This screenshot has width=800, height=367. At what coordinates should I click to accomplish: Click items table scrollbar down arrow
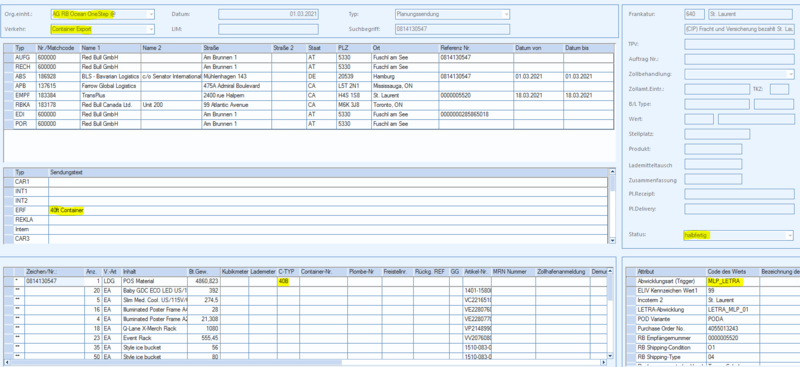tap(609, 356)
